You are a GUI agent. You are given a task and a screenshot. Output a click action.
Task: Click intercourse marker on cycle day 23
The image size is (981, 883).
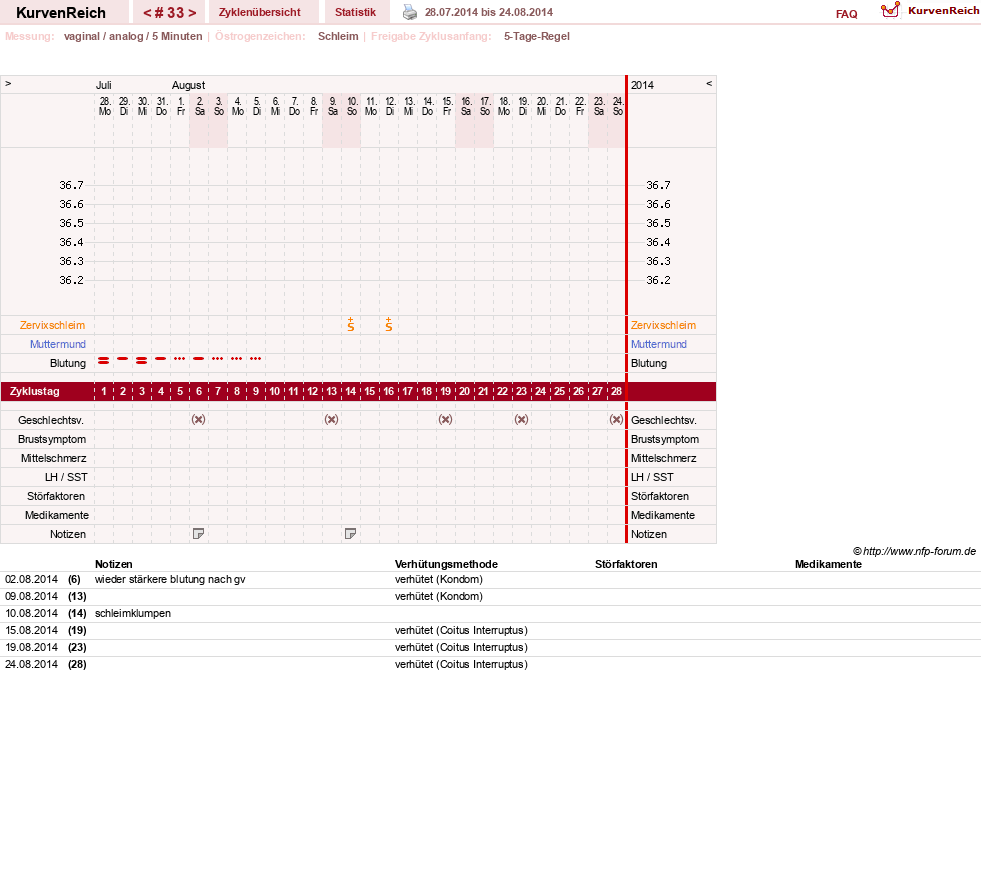pos(521,419)
